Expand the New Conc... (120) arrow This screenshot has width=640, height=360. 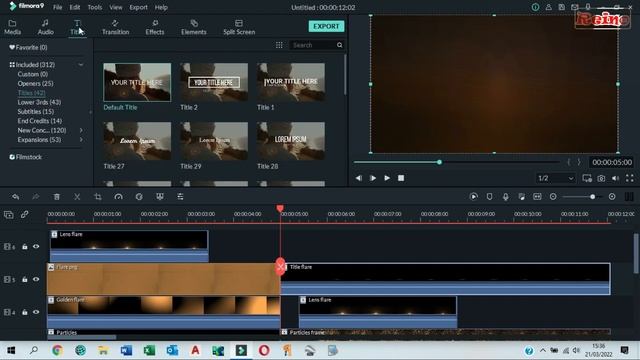[x=81, y=130]
